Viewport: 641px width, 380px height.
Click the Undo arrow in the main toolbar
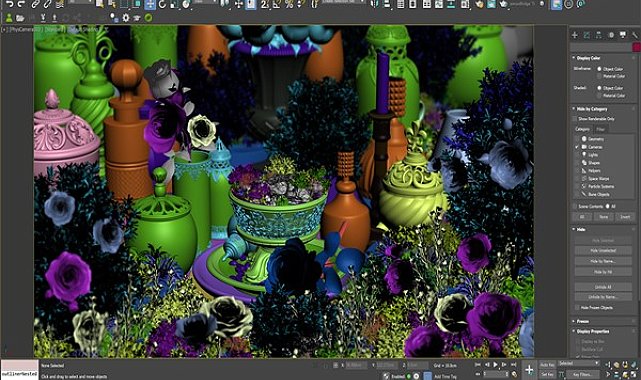click(9, 4)
